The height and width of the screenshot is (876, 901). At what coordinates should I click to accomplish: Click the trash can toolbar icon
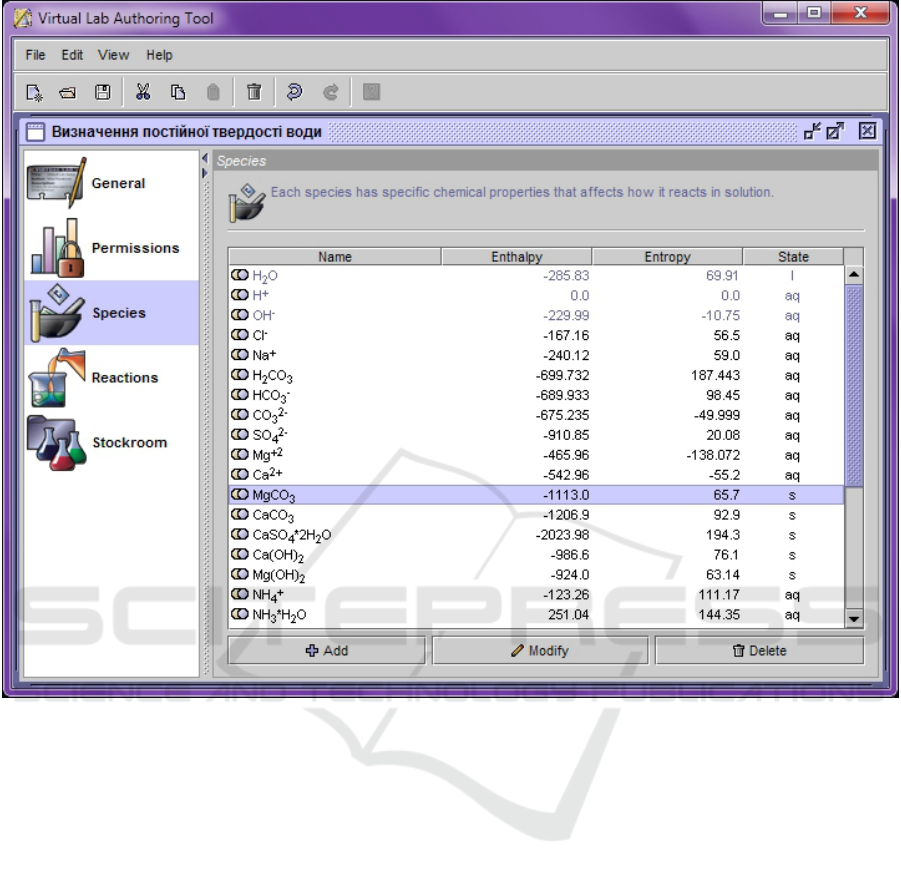click(254, 93)
